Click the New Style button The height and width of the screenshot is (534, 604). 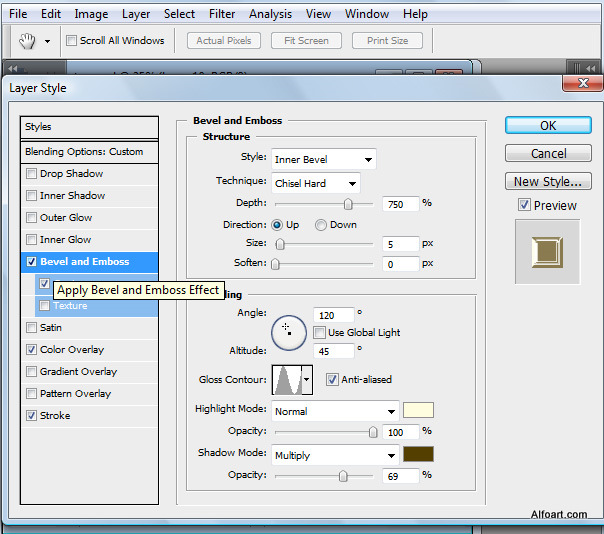(548, 182)
